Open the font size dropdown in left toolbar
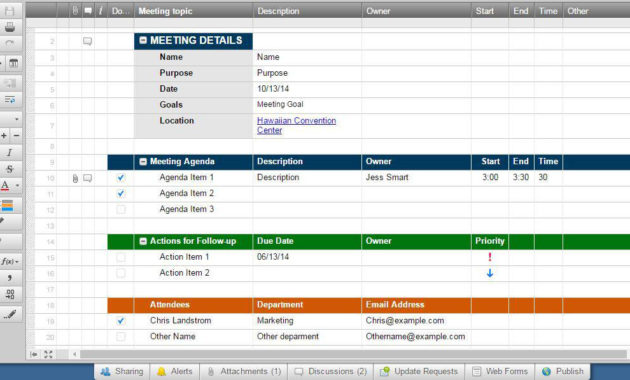630x380 pixels. 16,119
